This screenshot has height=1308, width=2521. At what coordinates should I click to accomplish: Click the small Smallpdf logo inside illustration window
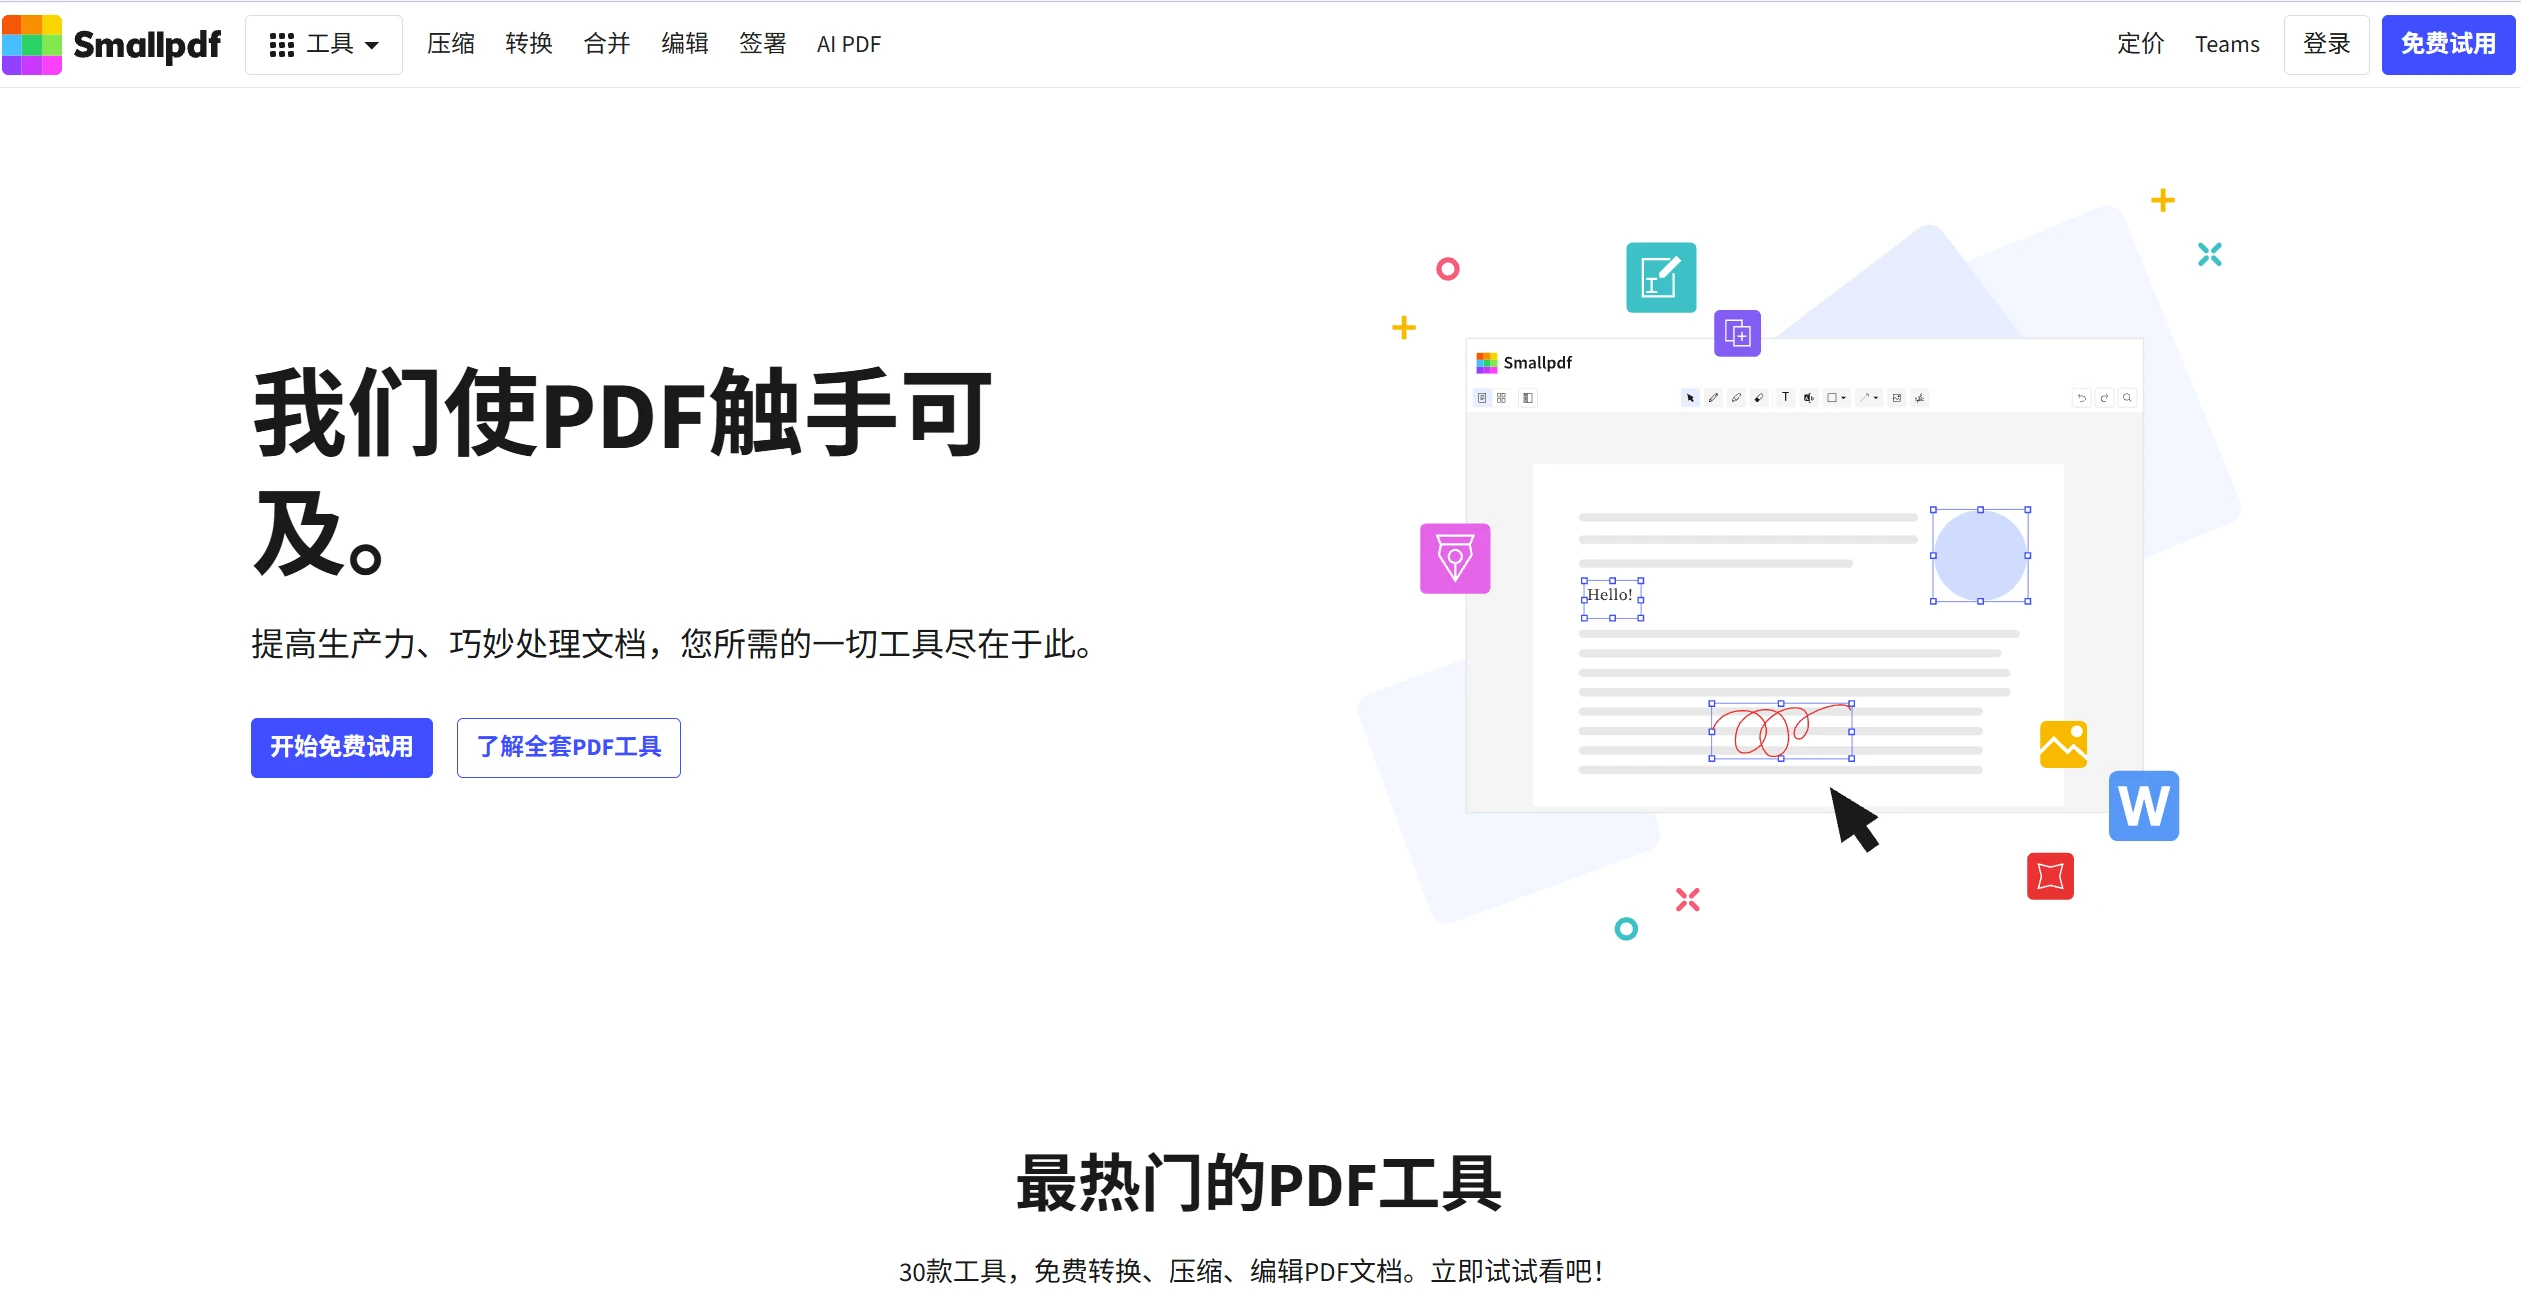tap(1524, 362)
